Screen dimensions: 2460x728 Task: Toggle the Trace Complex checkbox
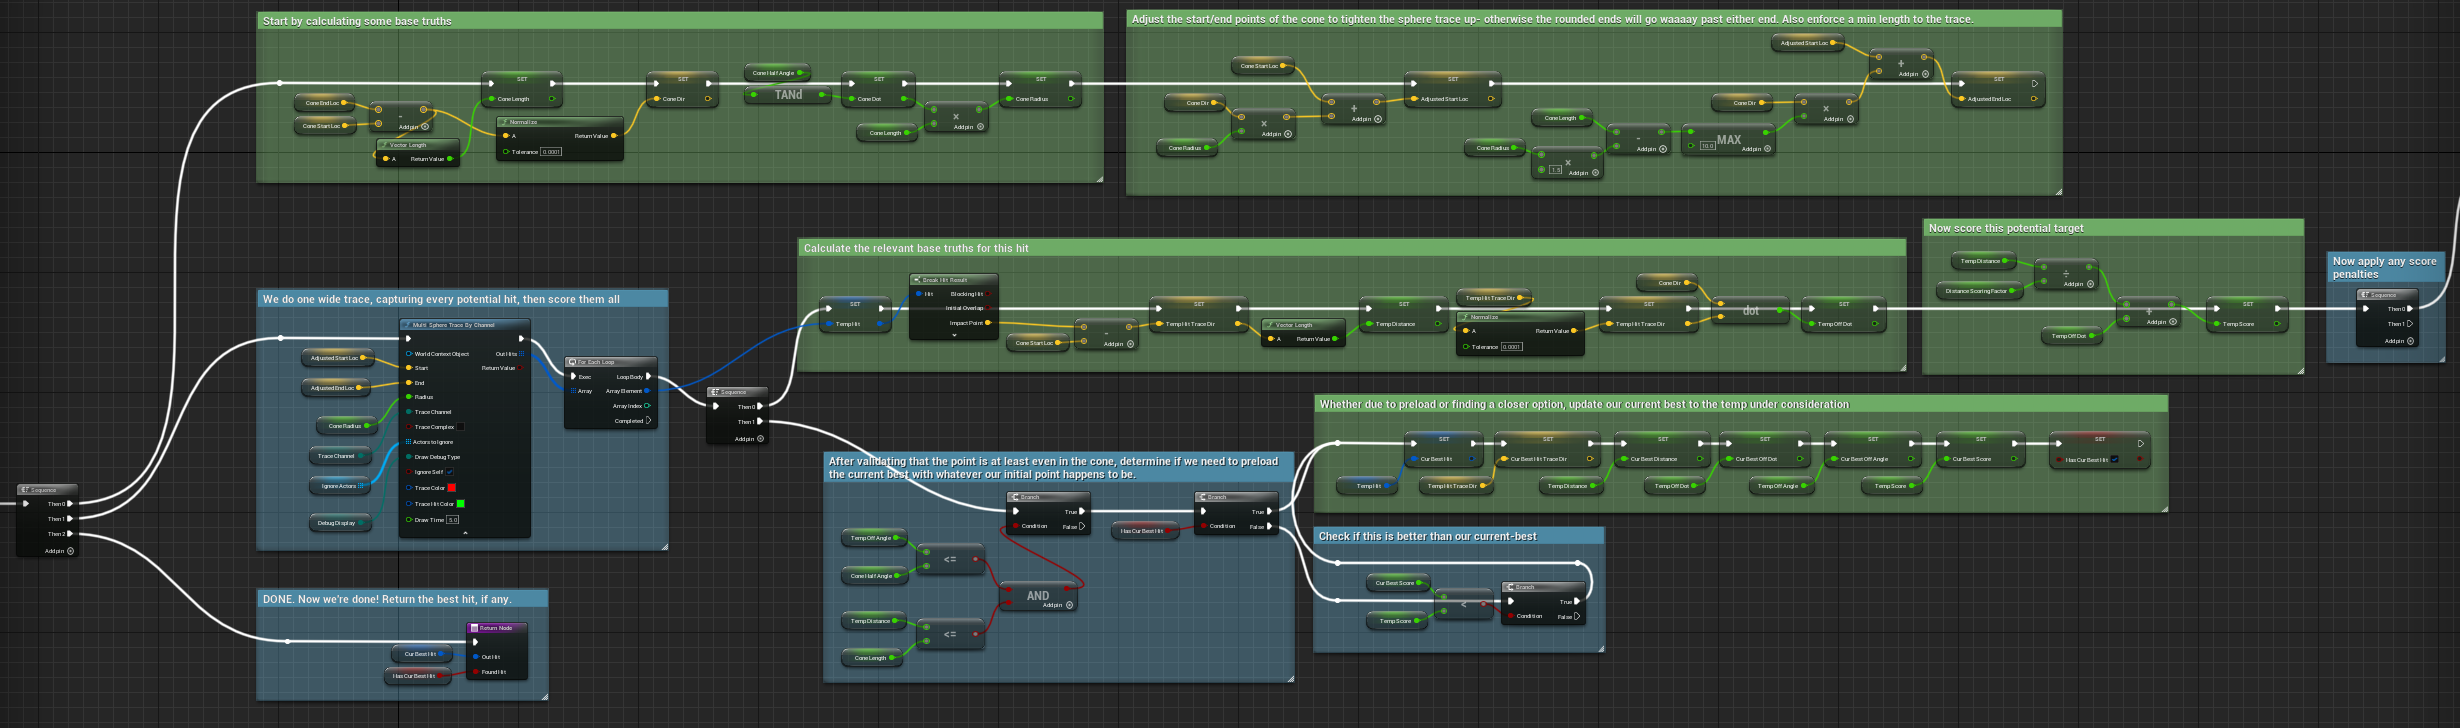pyautogui.click(x=460, y=427)
